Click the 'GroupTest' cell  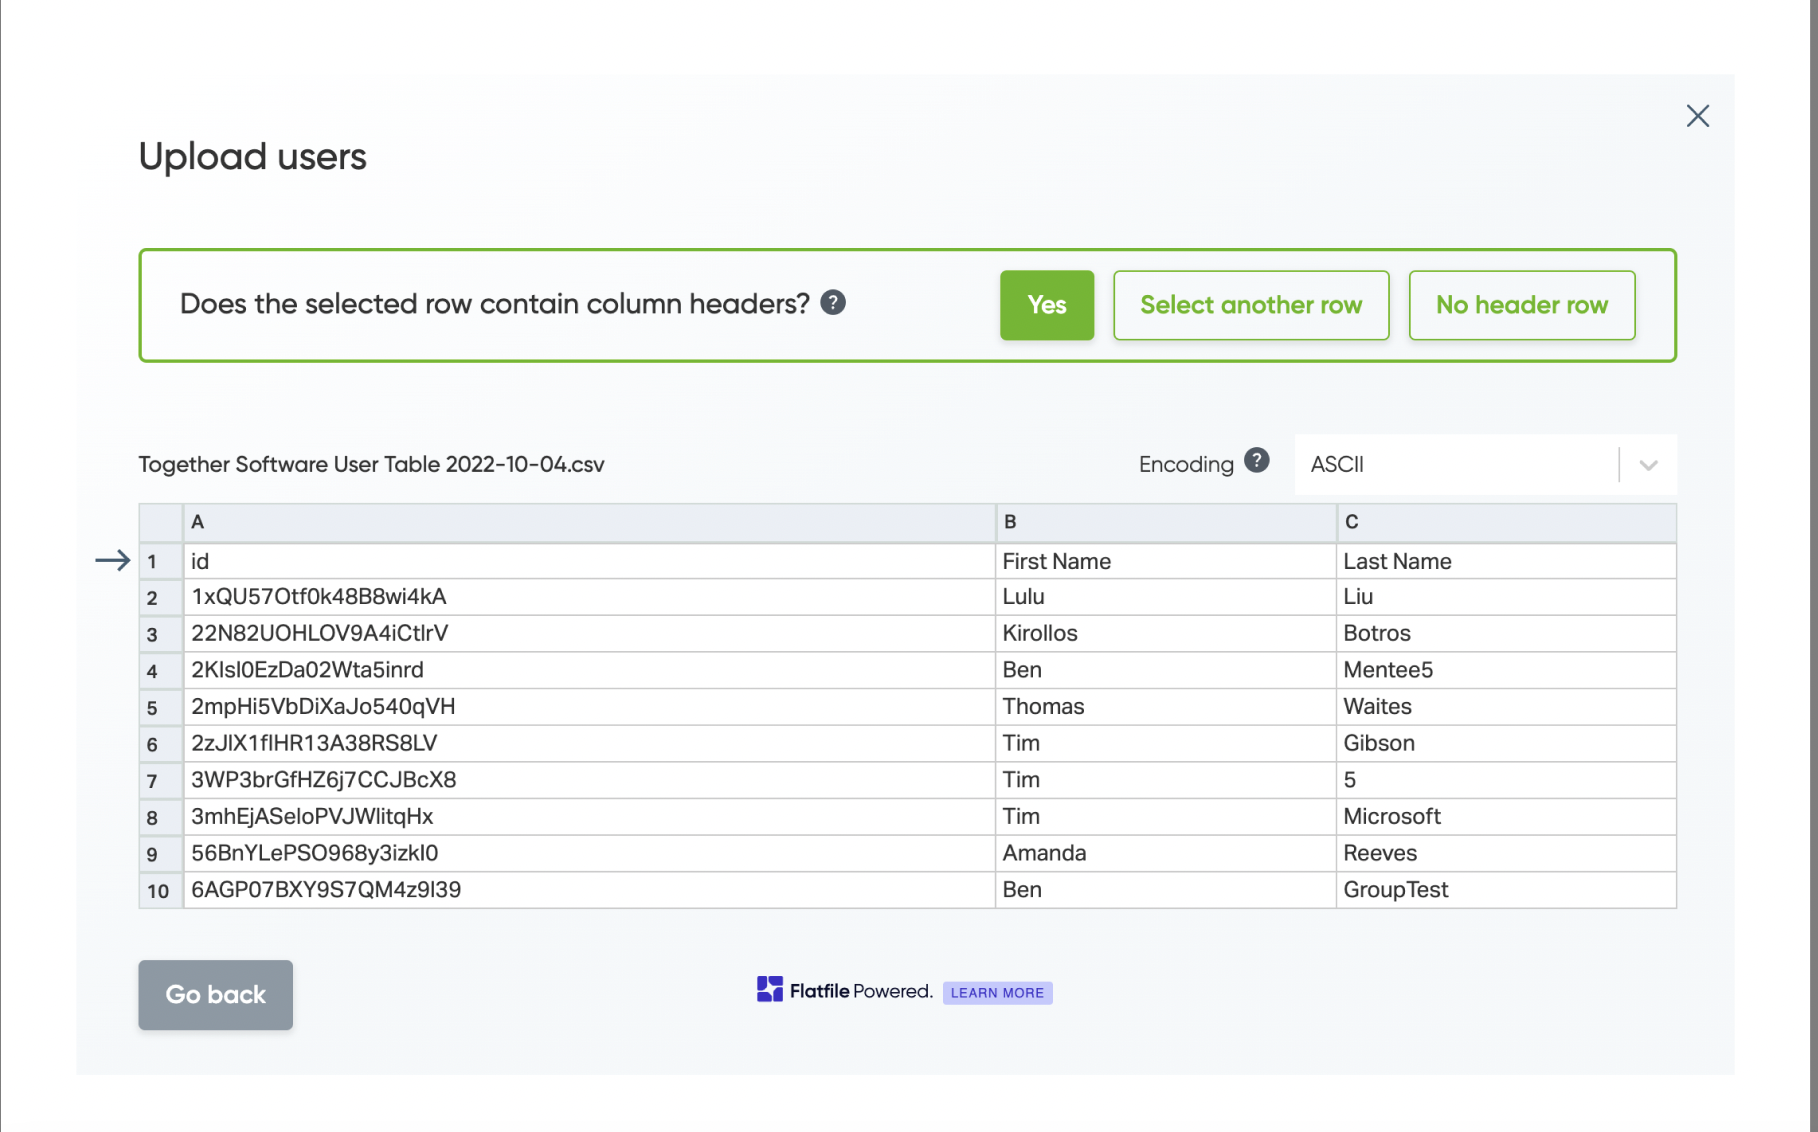point(1506,890)
